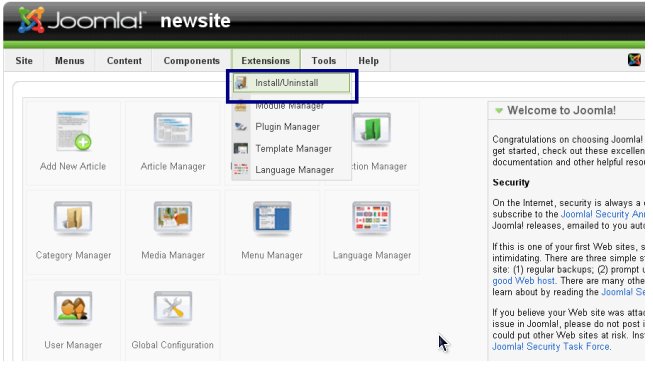The image size is (653, 373).
Task: Click the small Joomla icon at the right of the menu bar
Action: click(x=634, y=60)
